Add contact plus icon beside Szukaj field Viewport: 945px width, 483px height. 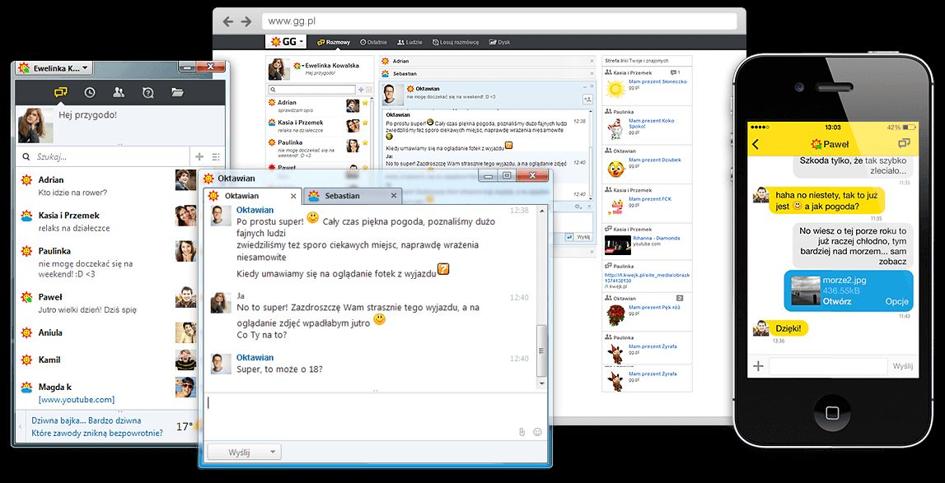(199, 157)
